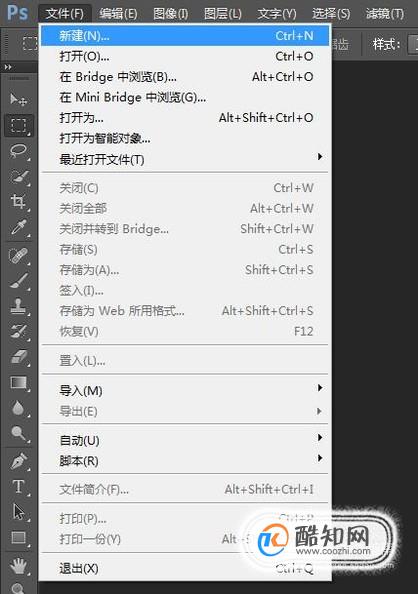Select the Hand tool
Viewport: 418px width, 594px height.
click(18, 566)
